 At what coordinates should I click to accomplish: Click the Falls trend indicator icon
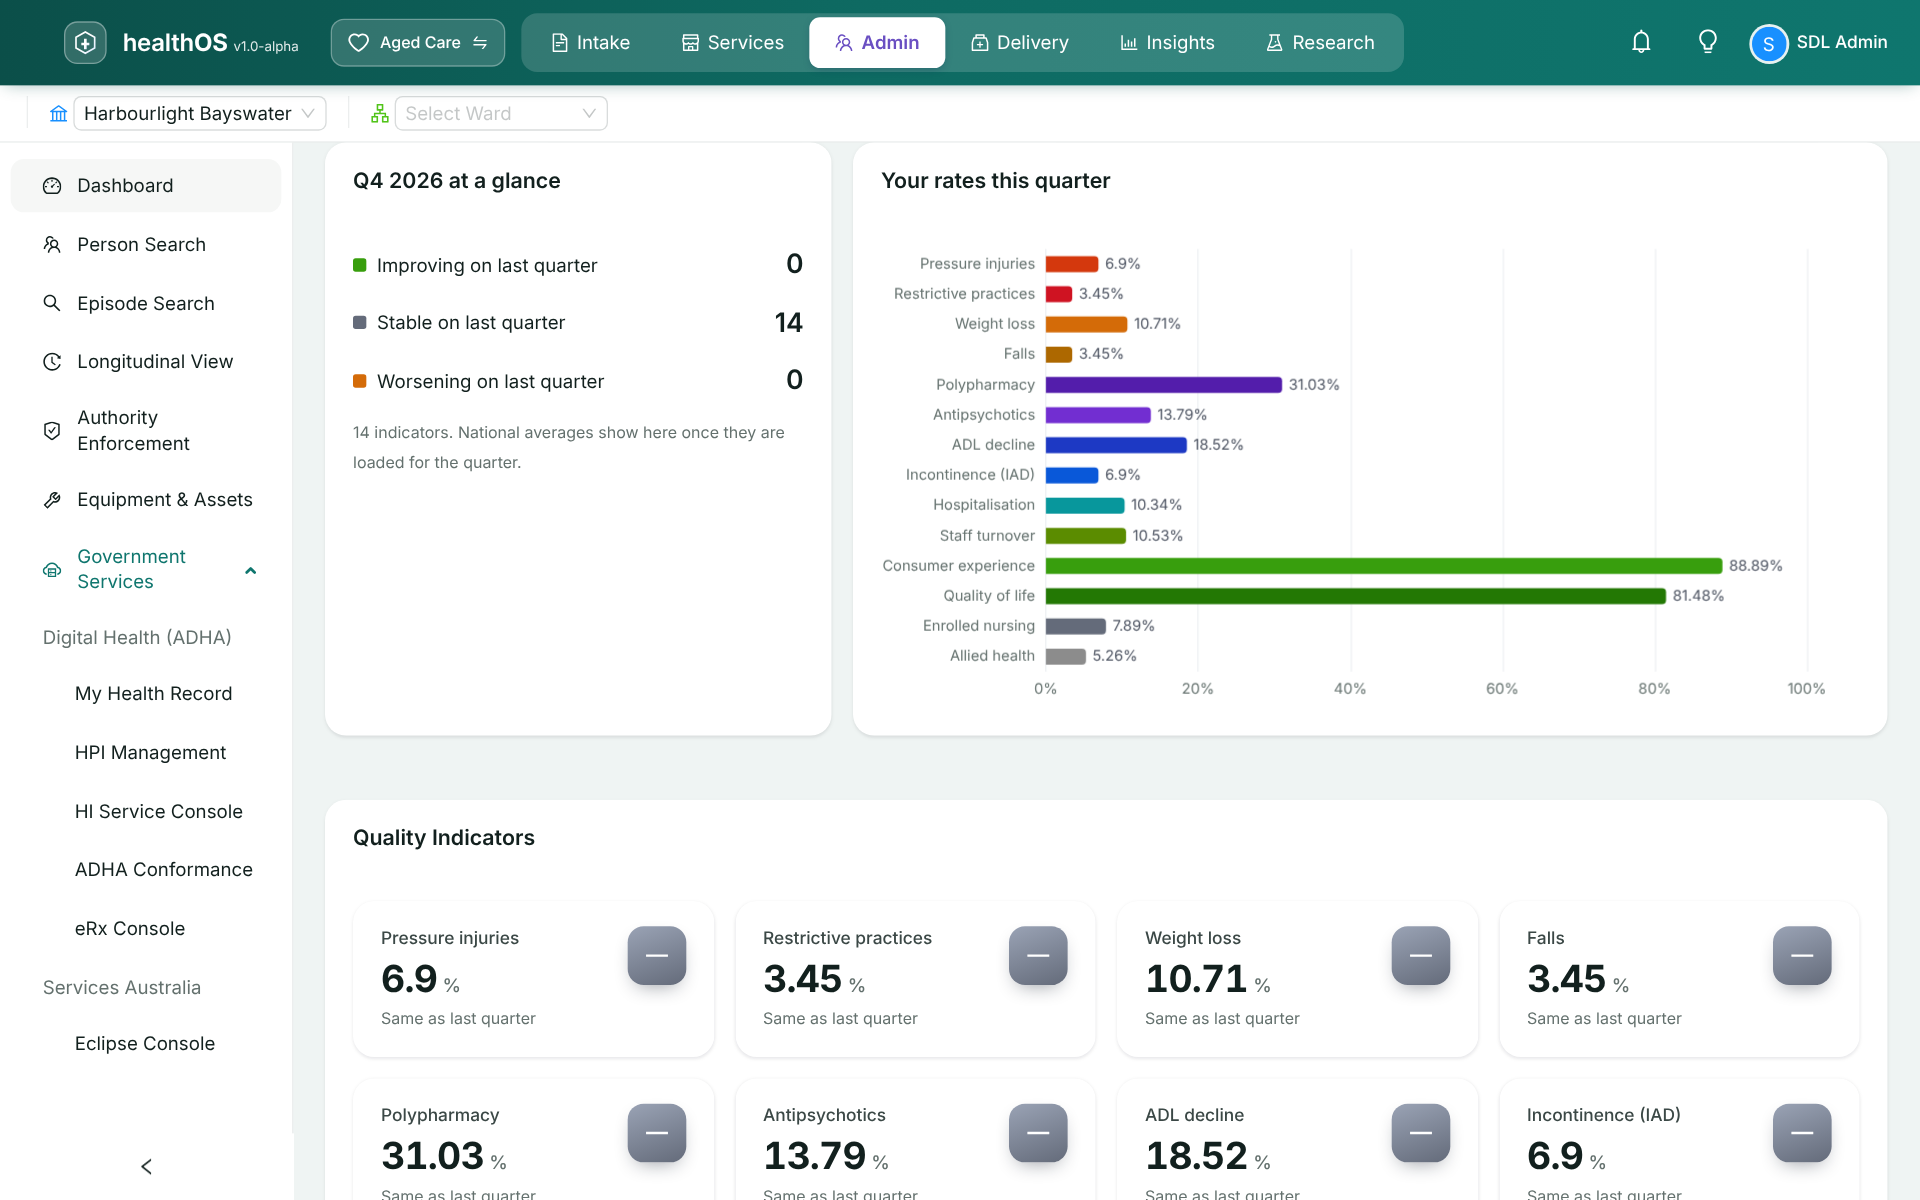(x=1802, y=955)
